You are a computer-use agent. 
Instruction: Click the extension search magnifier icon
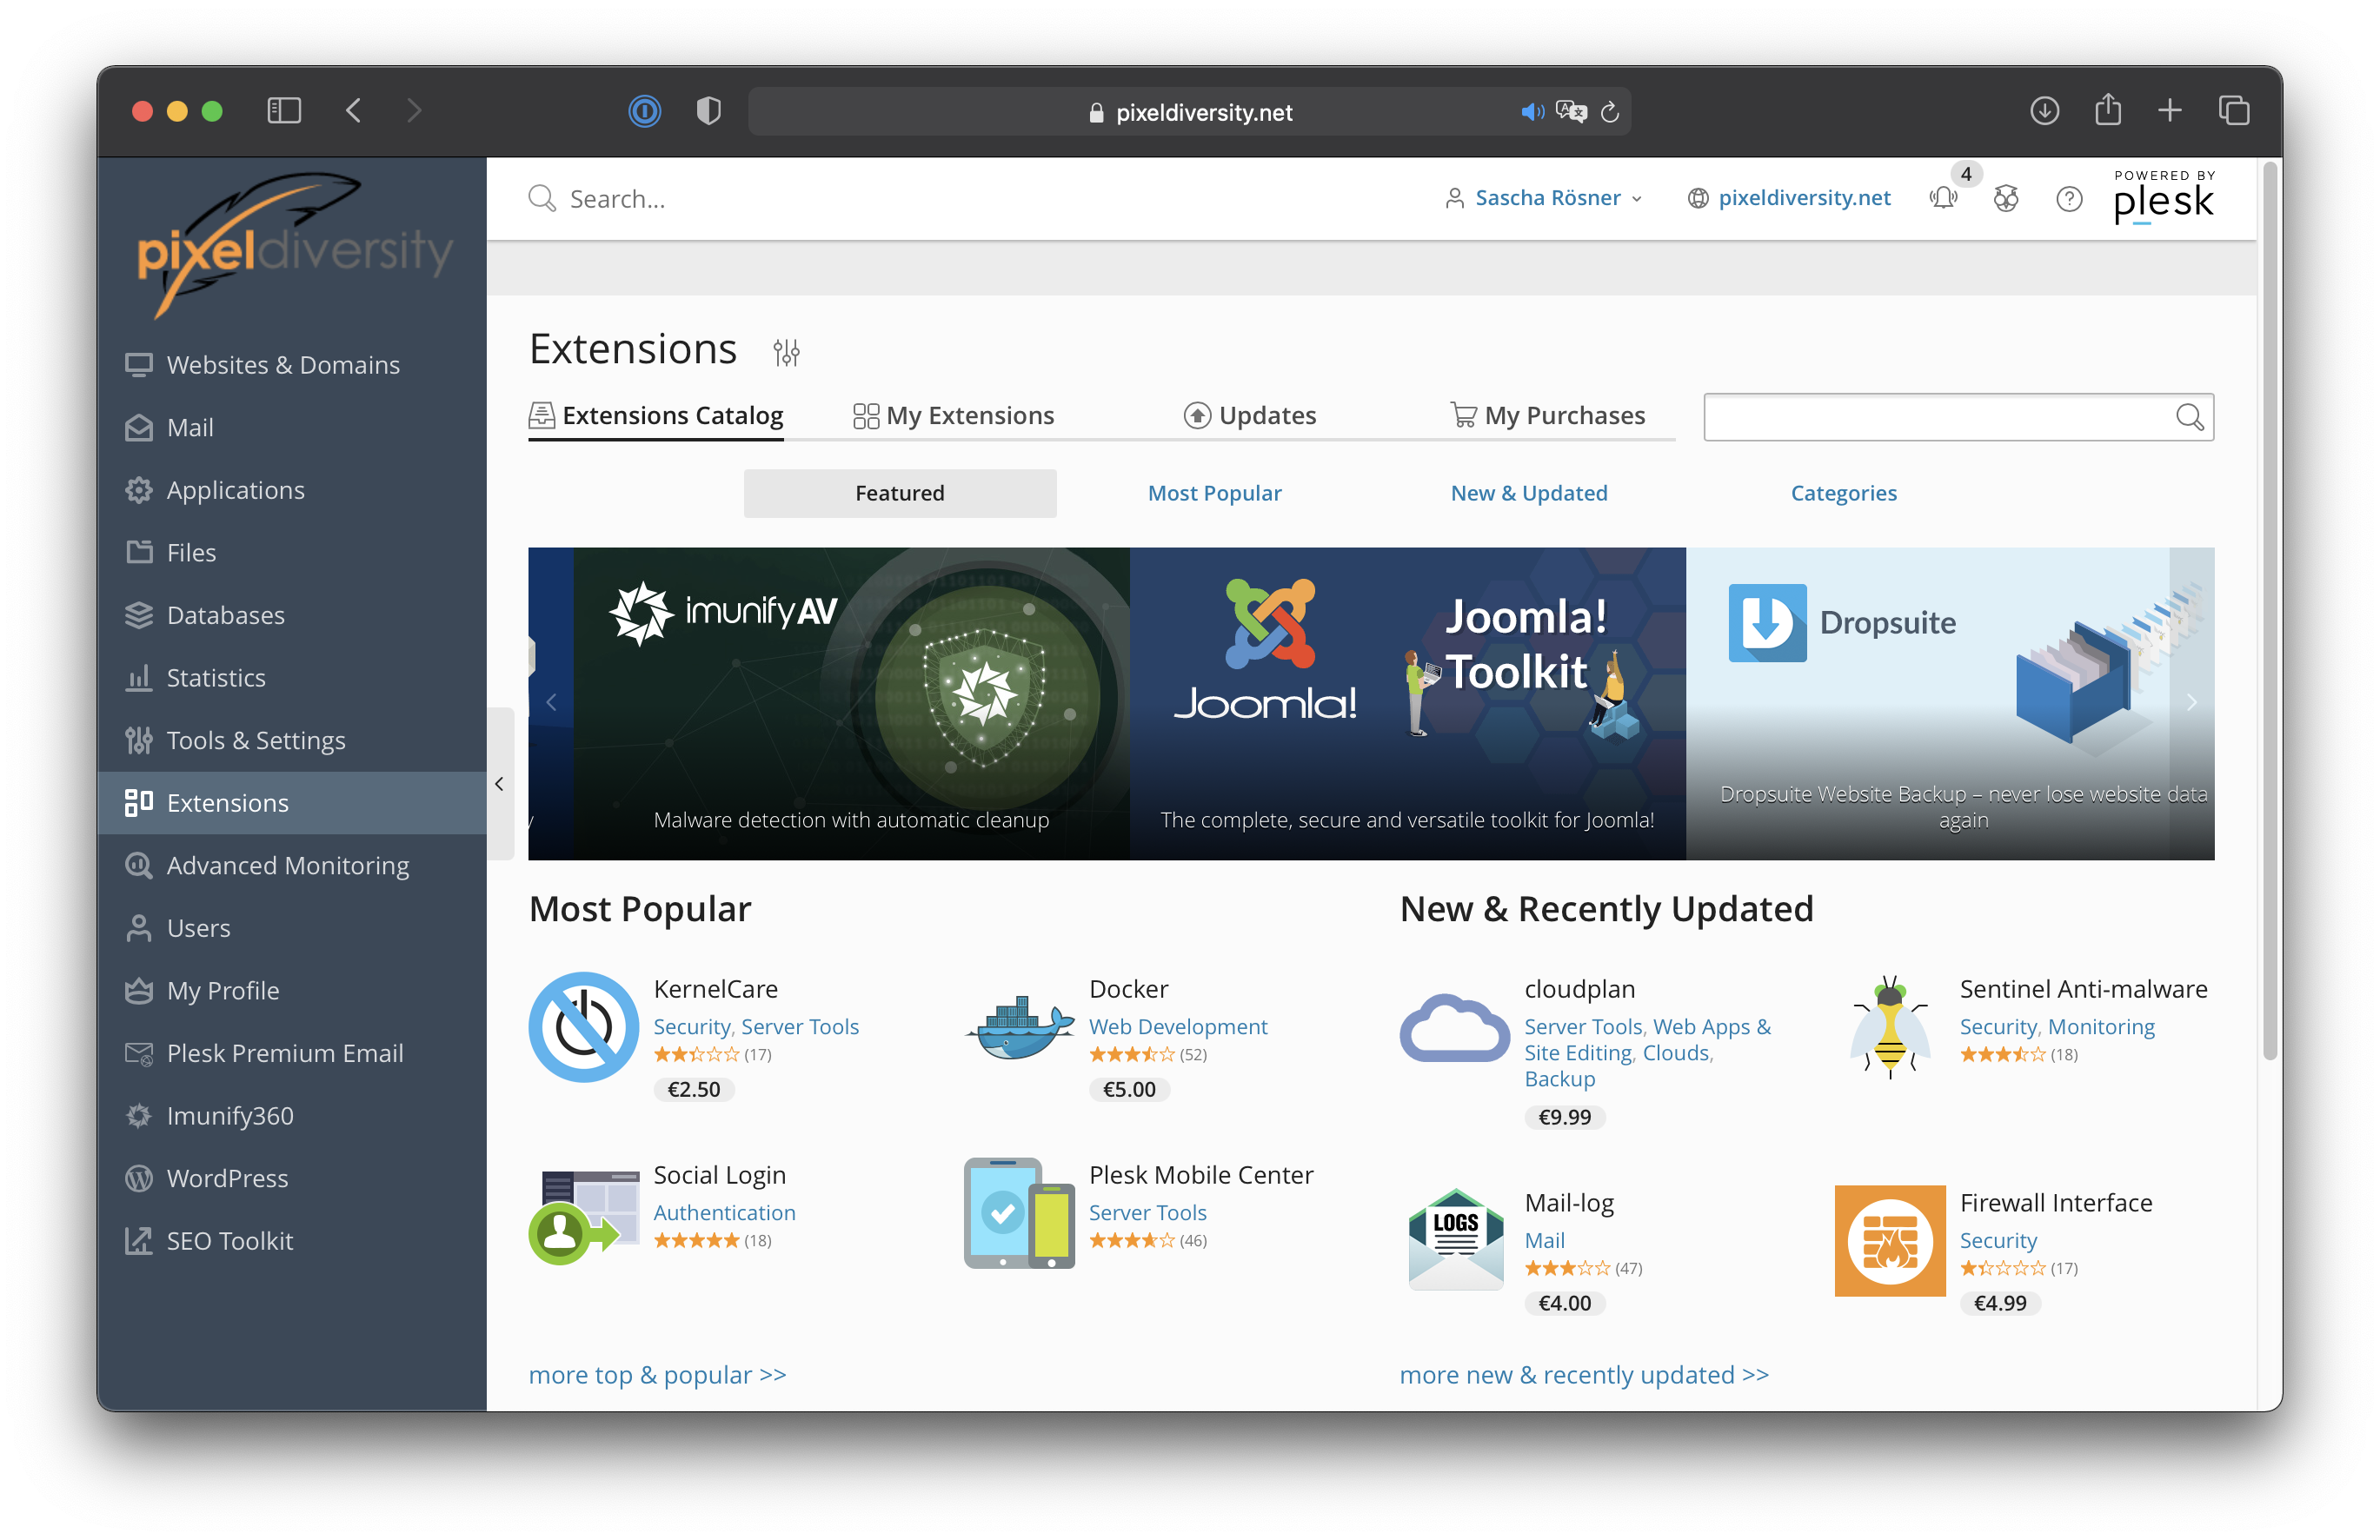pos(2188,417)
